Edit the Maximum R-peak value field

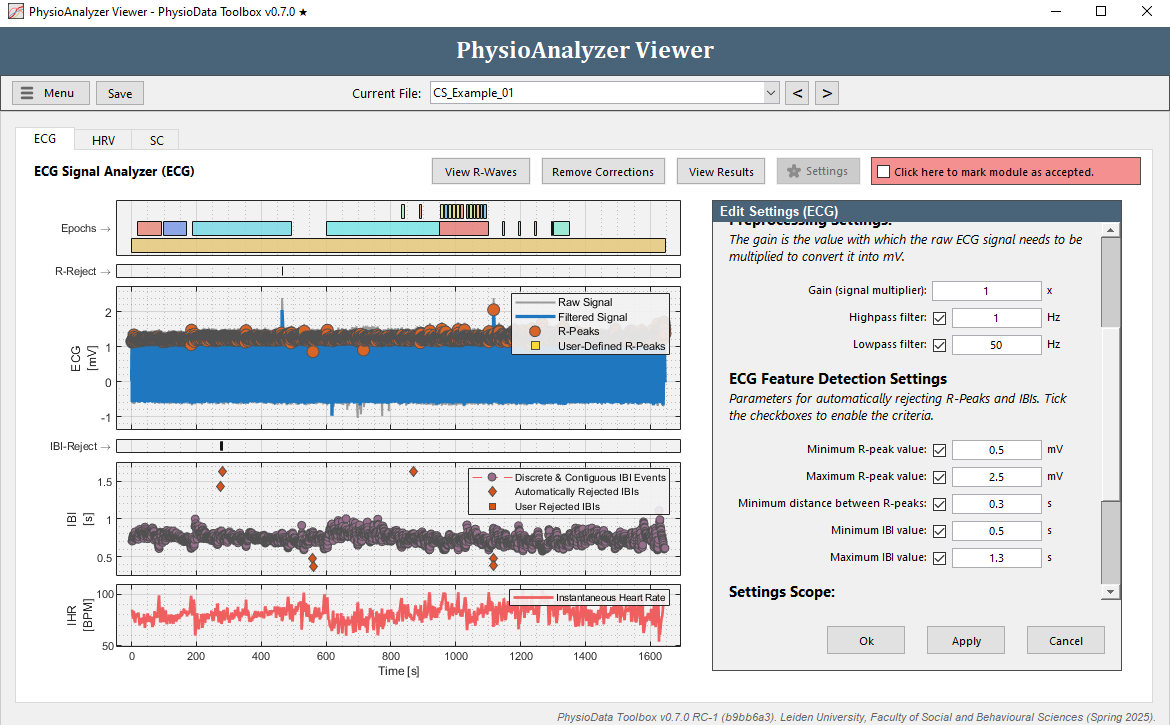(x=996, y=477)
